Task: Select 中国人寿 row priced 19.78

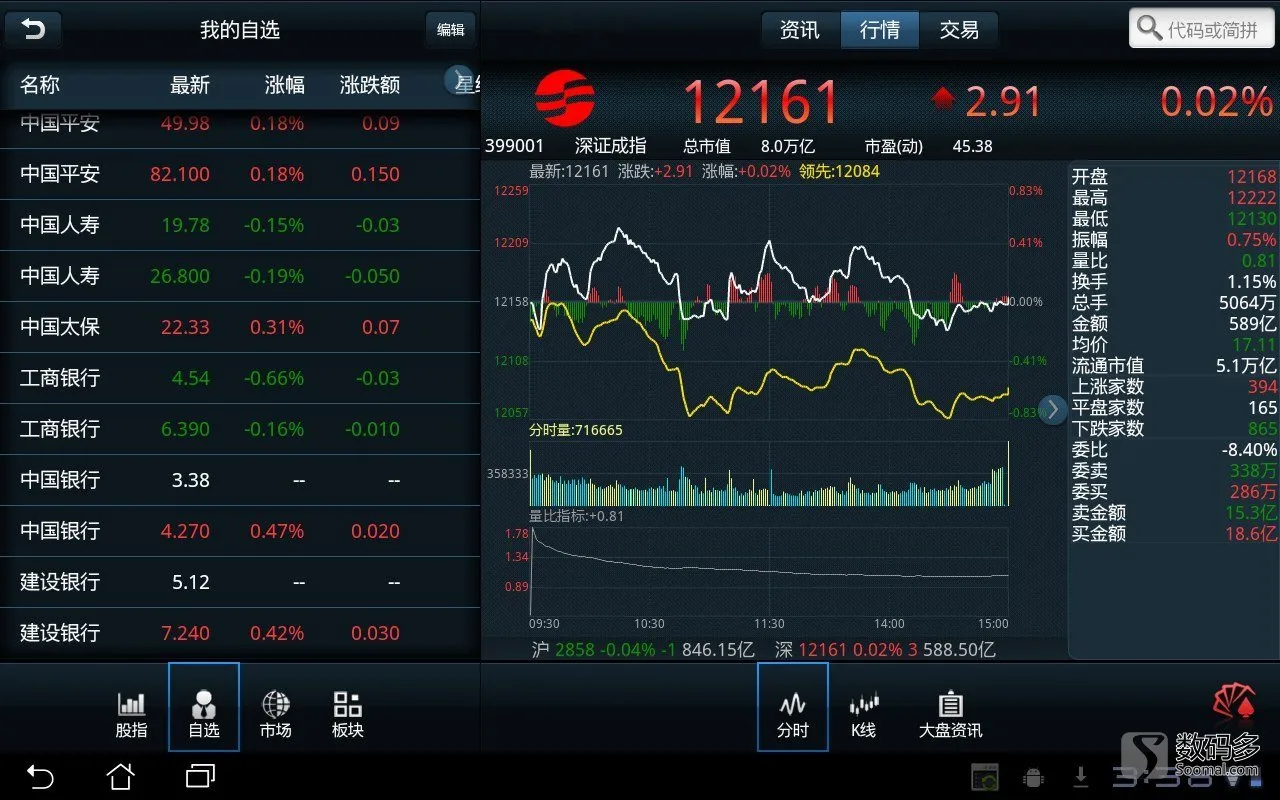Action: coord(240,225)
